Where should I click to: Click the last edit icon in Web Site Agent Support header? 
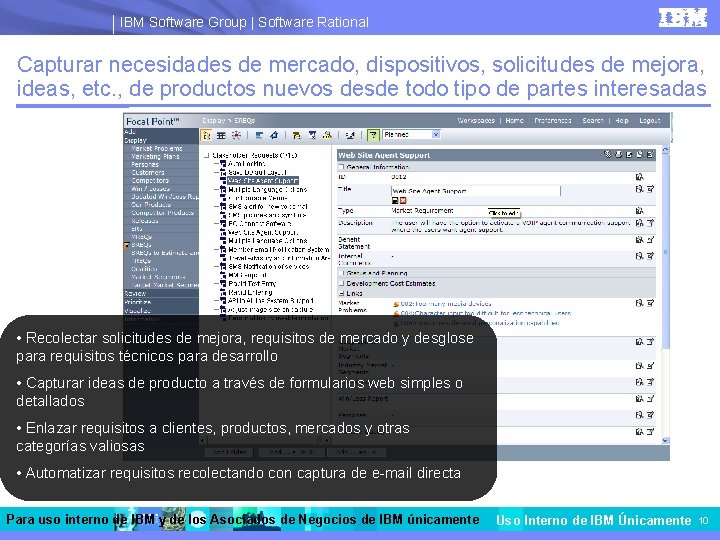(650, 154)
